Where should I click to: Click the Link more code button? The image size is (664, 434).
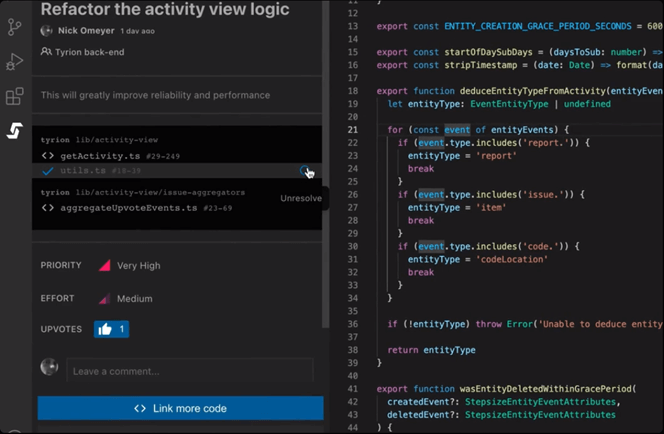(x=180, y=408)
